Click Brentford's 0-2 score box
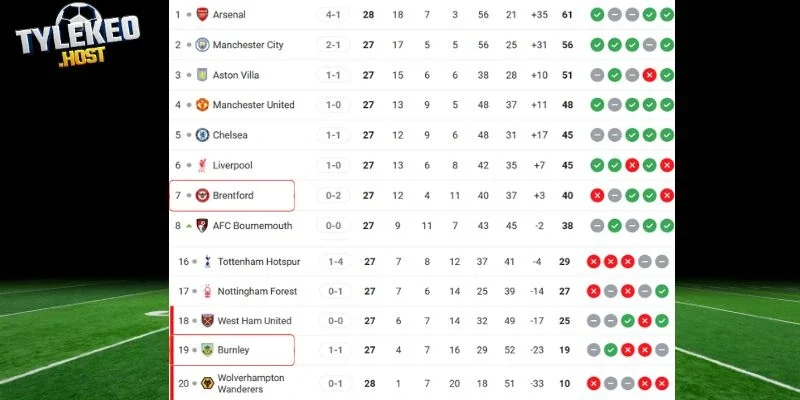This screenshot has height=400, width=800. click(x=333, y=195)
